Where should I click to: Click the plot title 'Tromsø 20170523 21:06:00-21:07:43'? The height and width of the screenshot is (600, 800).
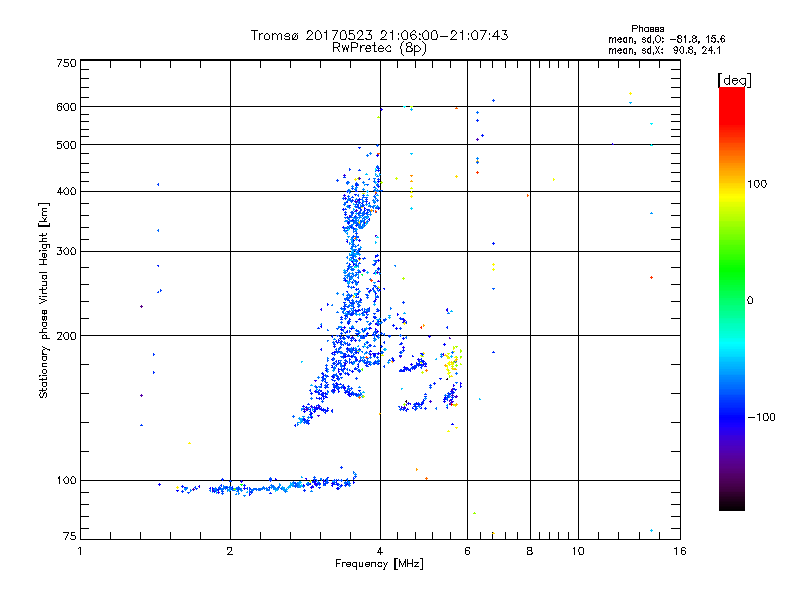(379, 35)
